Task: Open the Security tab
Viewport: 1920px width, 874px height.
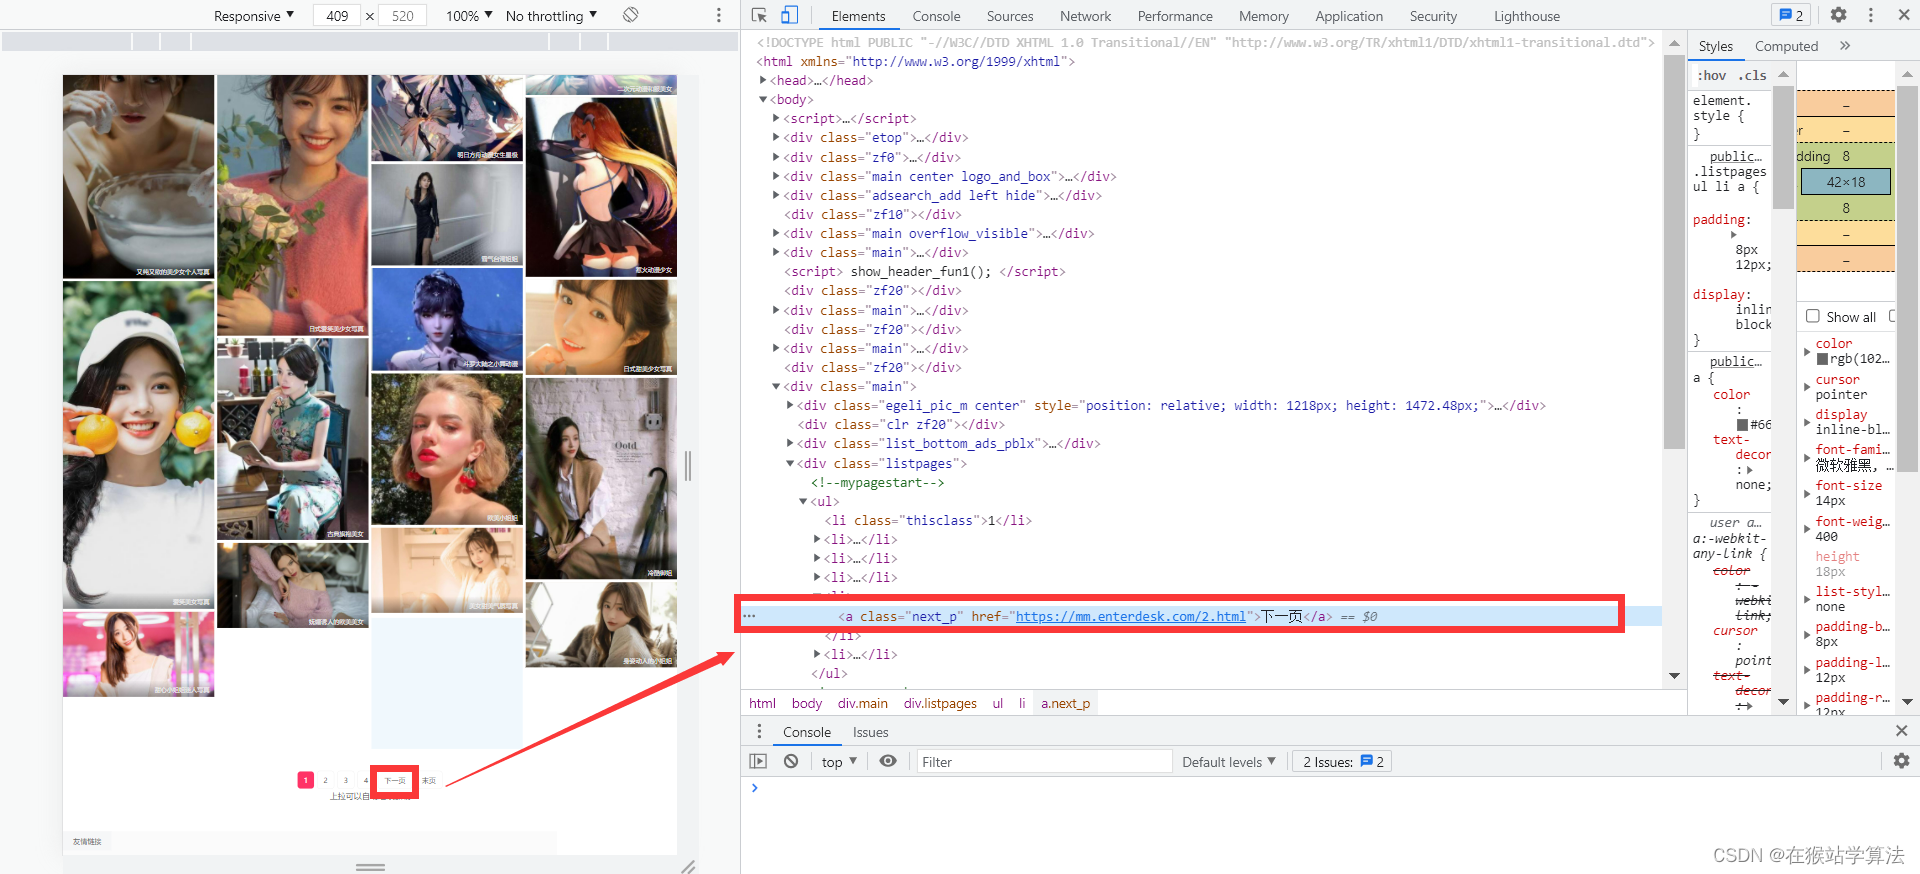Action: (x=1433, y=16)
